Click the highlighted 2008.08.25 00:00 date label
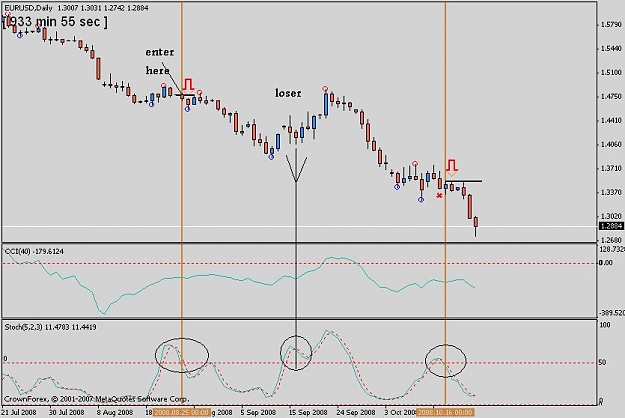Image resolution: width=625 pixels, height=418 pixels. 181,412
